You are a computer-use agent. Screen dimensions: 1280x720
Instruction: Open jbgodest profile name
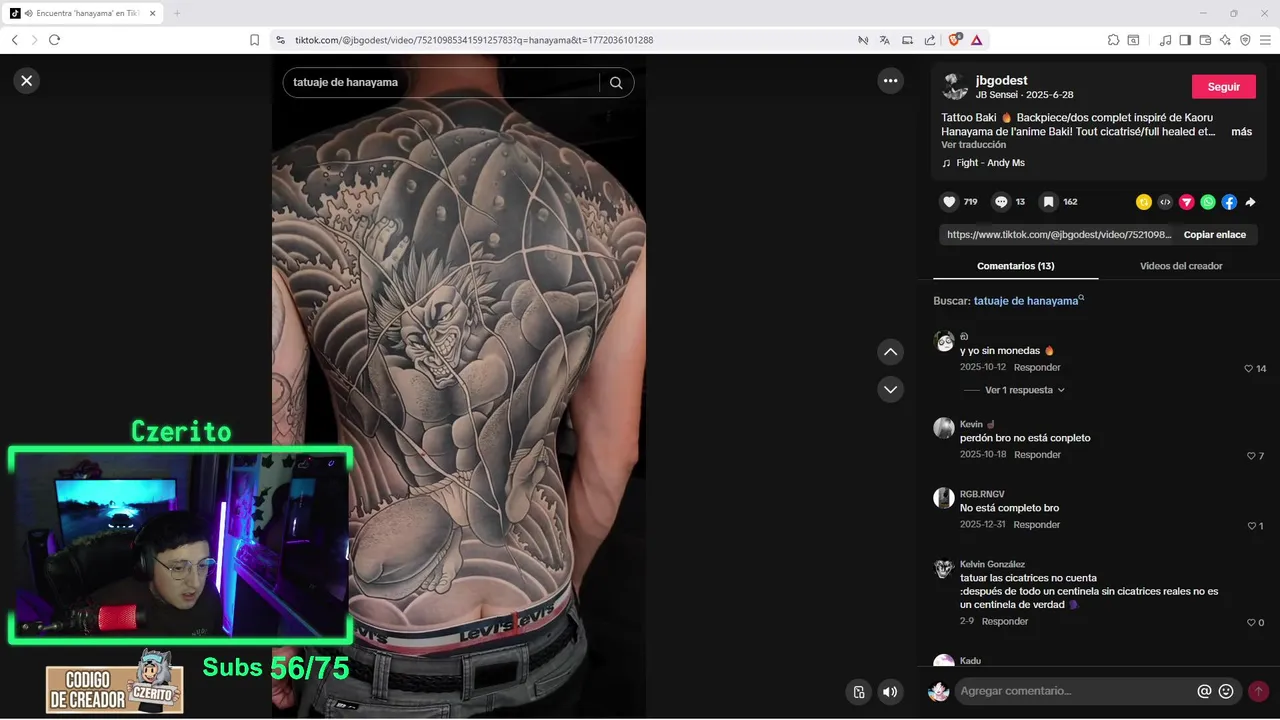[1001, 80]
